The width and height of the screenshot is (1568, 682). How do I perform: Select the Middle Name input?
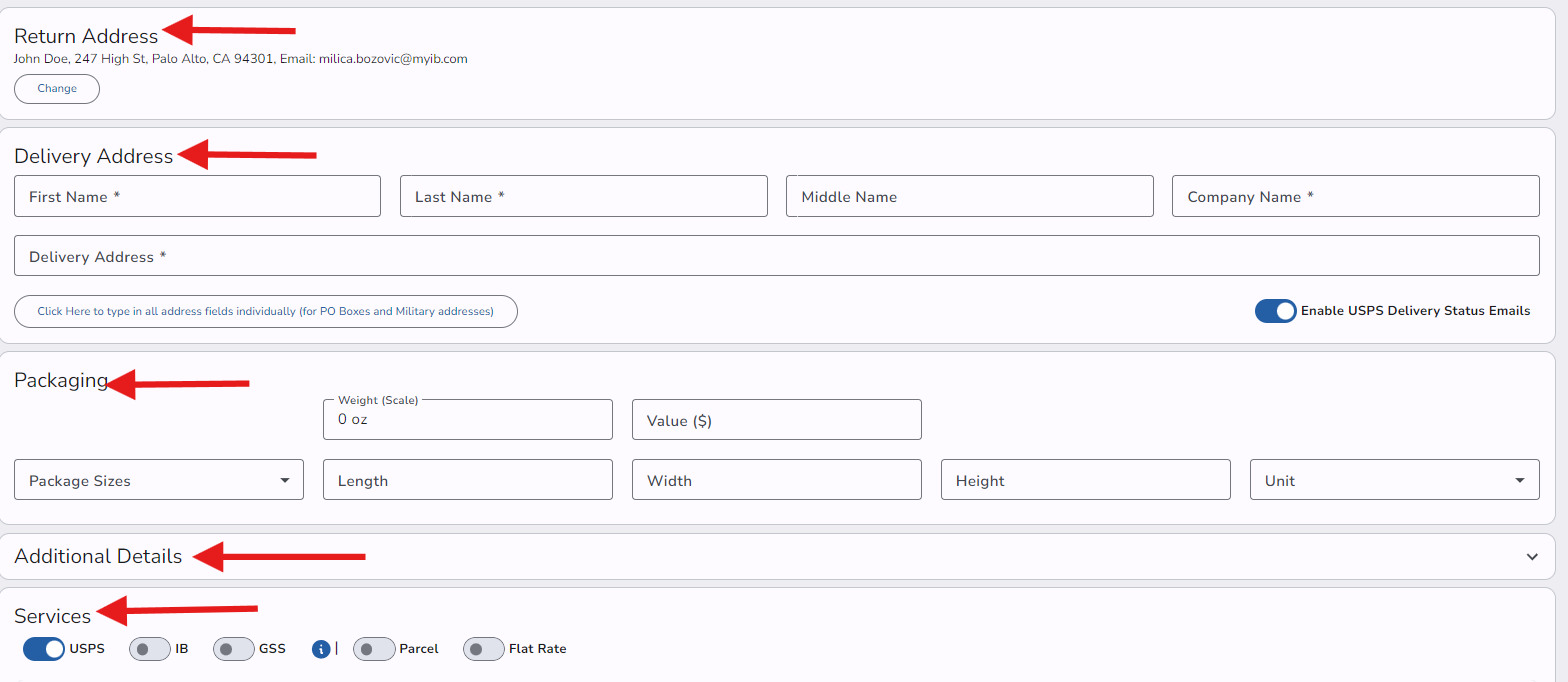(969, 197)
